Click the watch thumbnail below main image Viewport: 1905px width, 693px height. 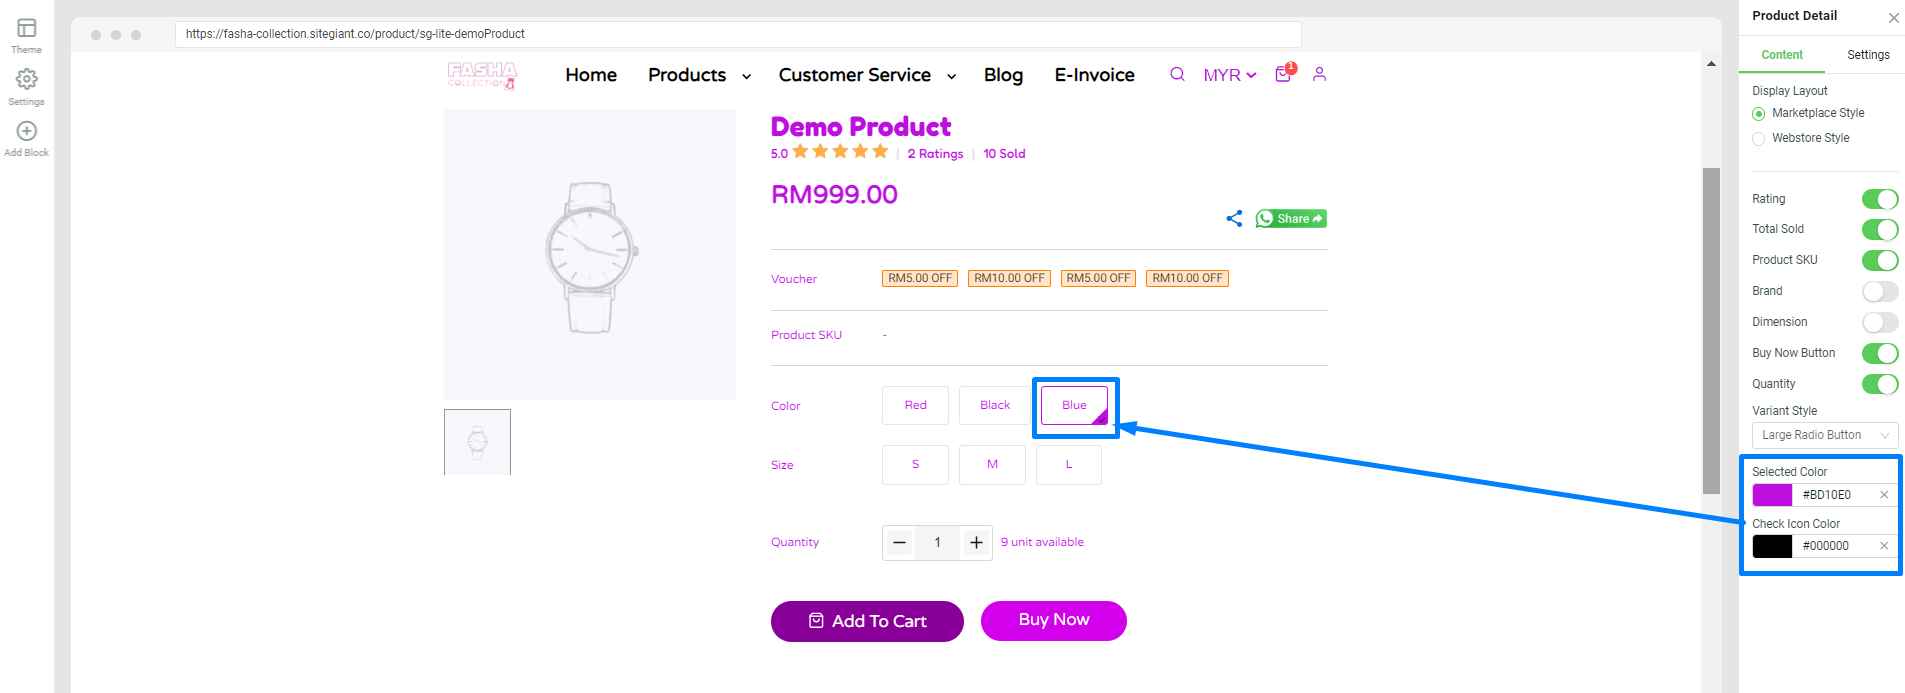coord(478,442)
